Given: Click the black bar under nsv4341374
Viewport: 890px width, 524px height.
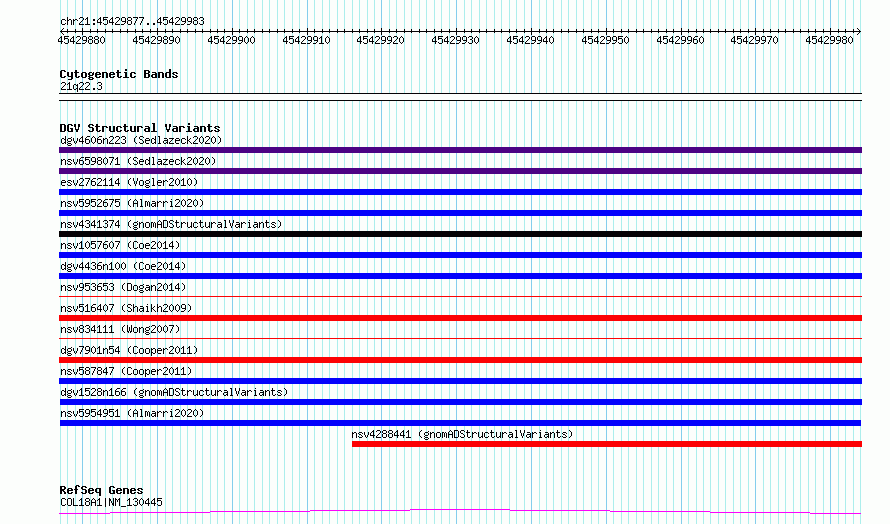Looking at the screenshot, I should [x=460, y=234].
